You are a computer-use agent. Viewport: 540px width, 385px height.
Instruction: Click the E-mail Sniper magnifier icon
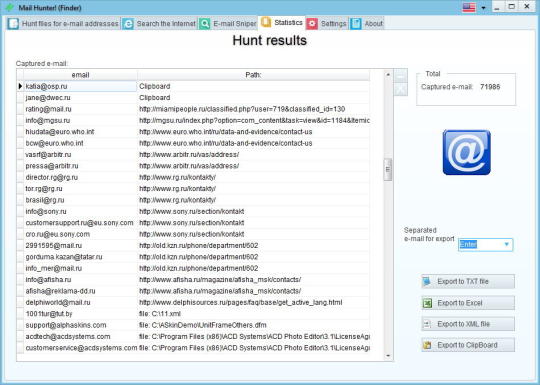[205, 24]
